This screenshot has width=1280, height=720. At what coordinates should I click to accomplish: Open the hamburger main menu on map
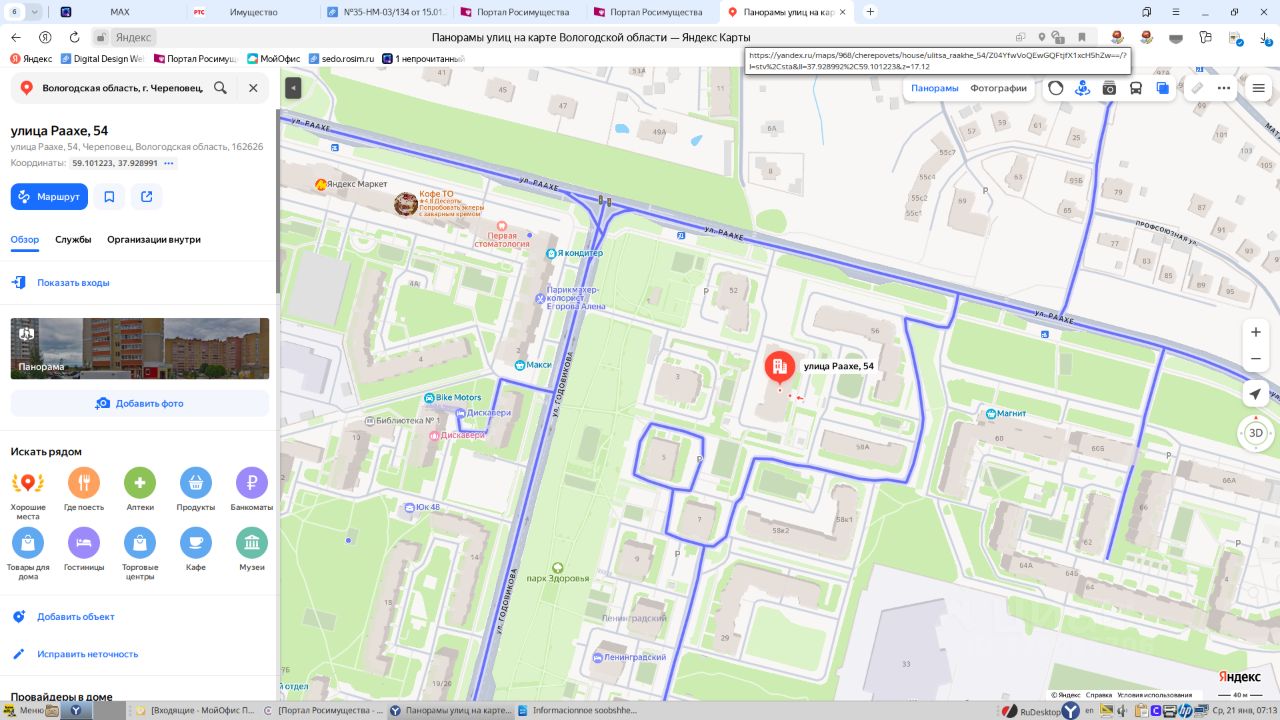[1259, 88]
